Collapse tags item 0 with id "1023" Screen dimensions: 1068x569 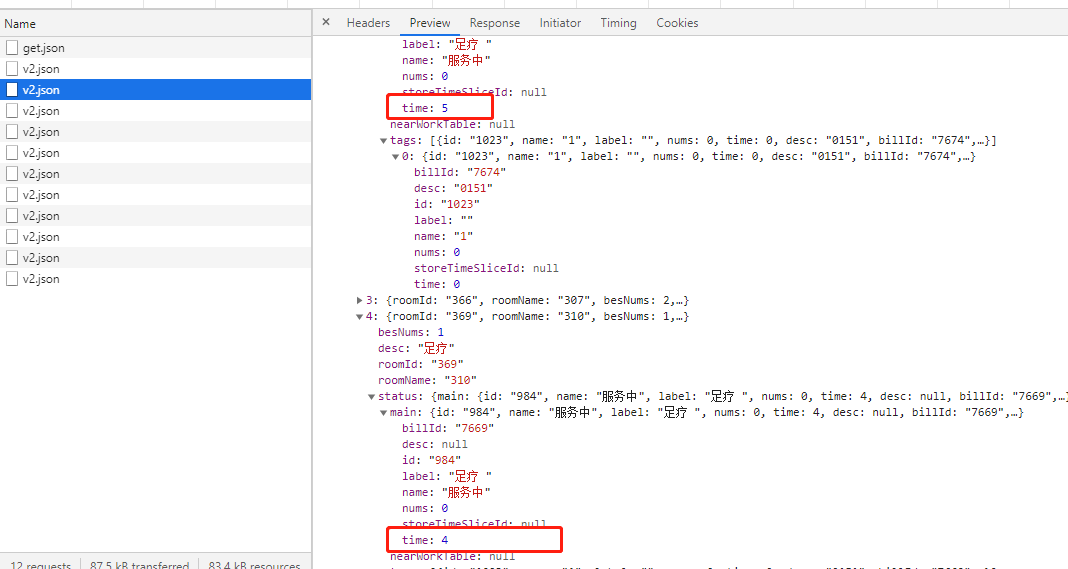pos(394,157)
